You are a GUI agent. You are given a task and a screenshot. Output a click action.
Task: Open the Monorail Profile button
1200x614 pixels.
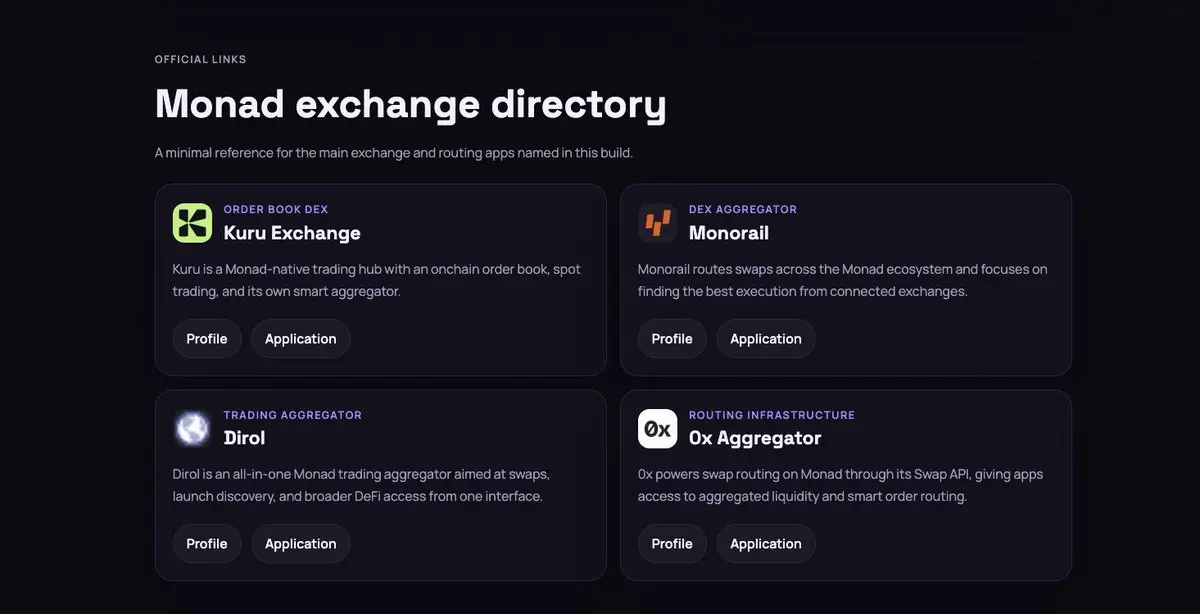point(672,339)
